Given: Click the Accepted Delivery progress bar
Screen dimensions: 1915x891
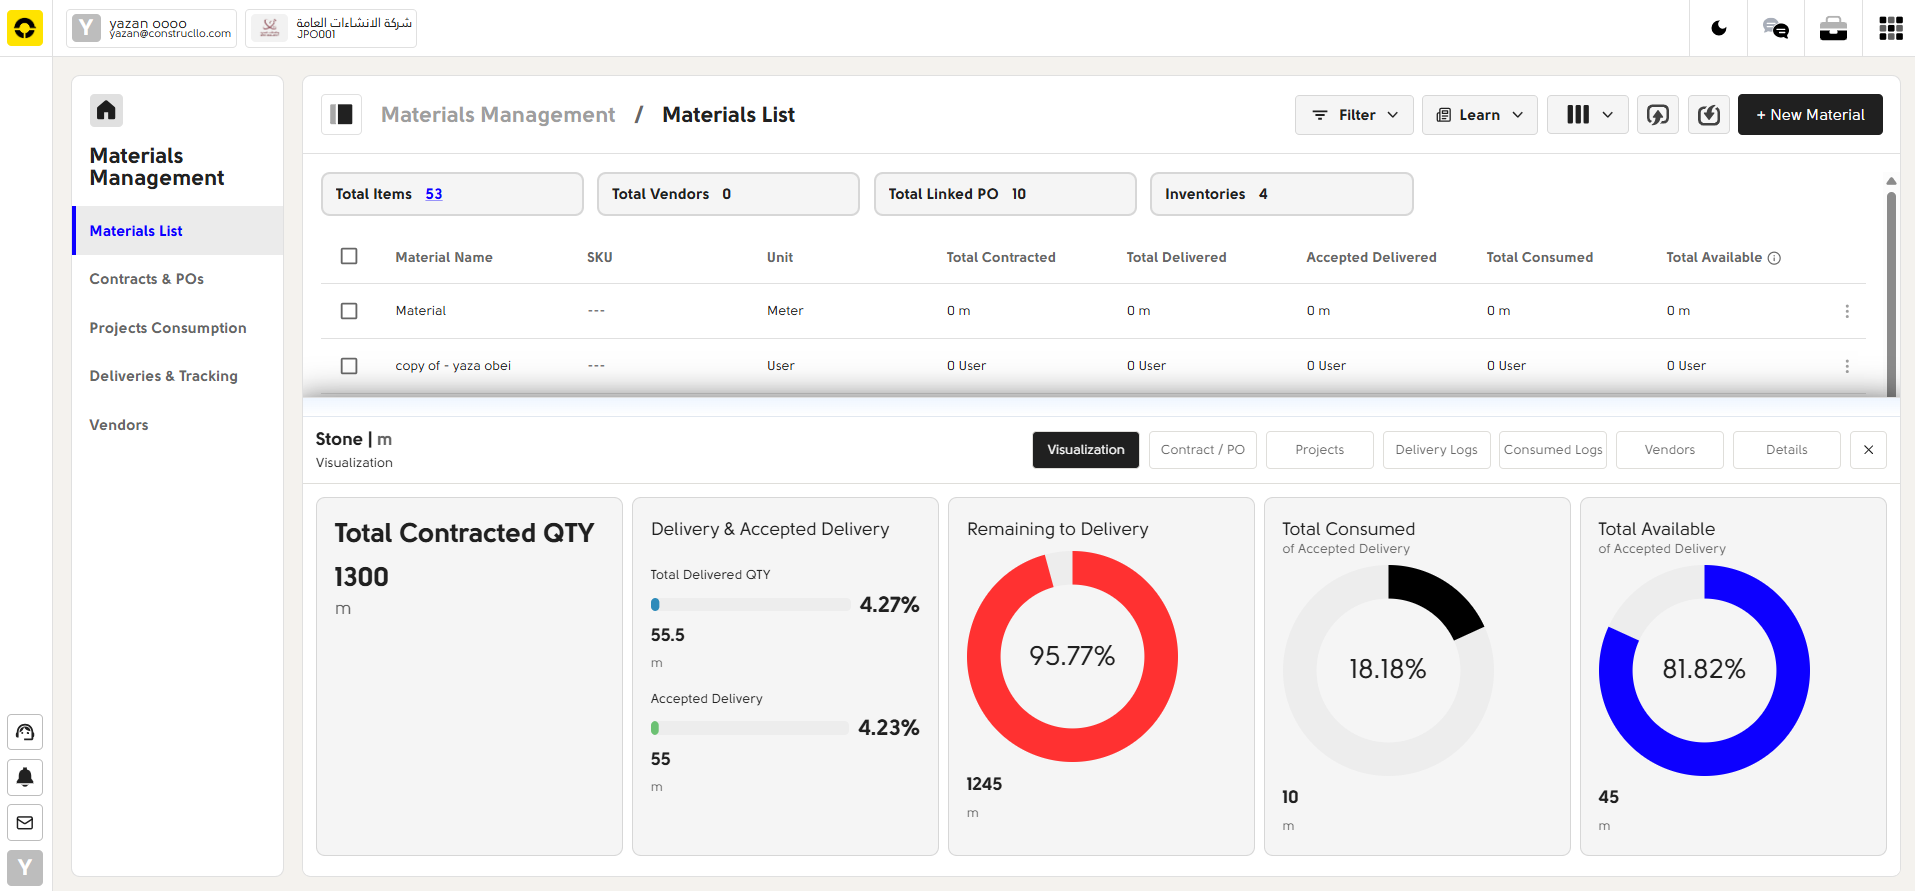Looking at the screenshot, I should click(750, 729).
